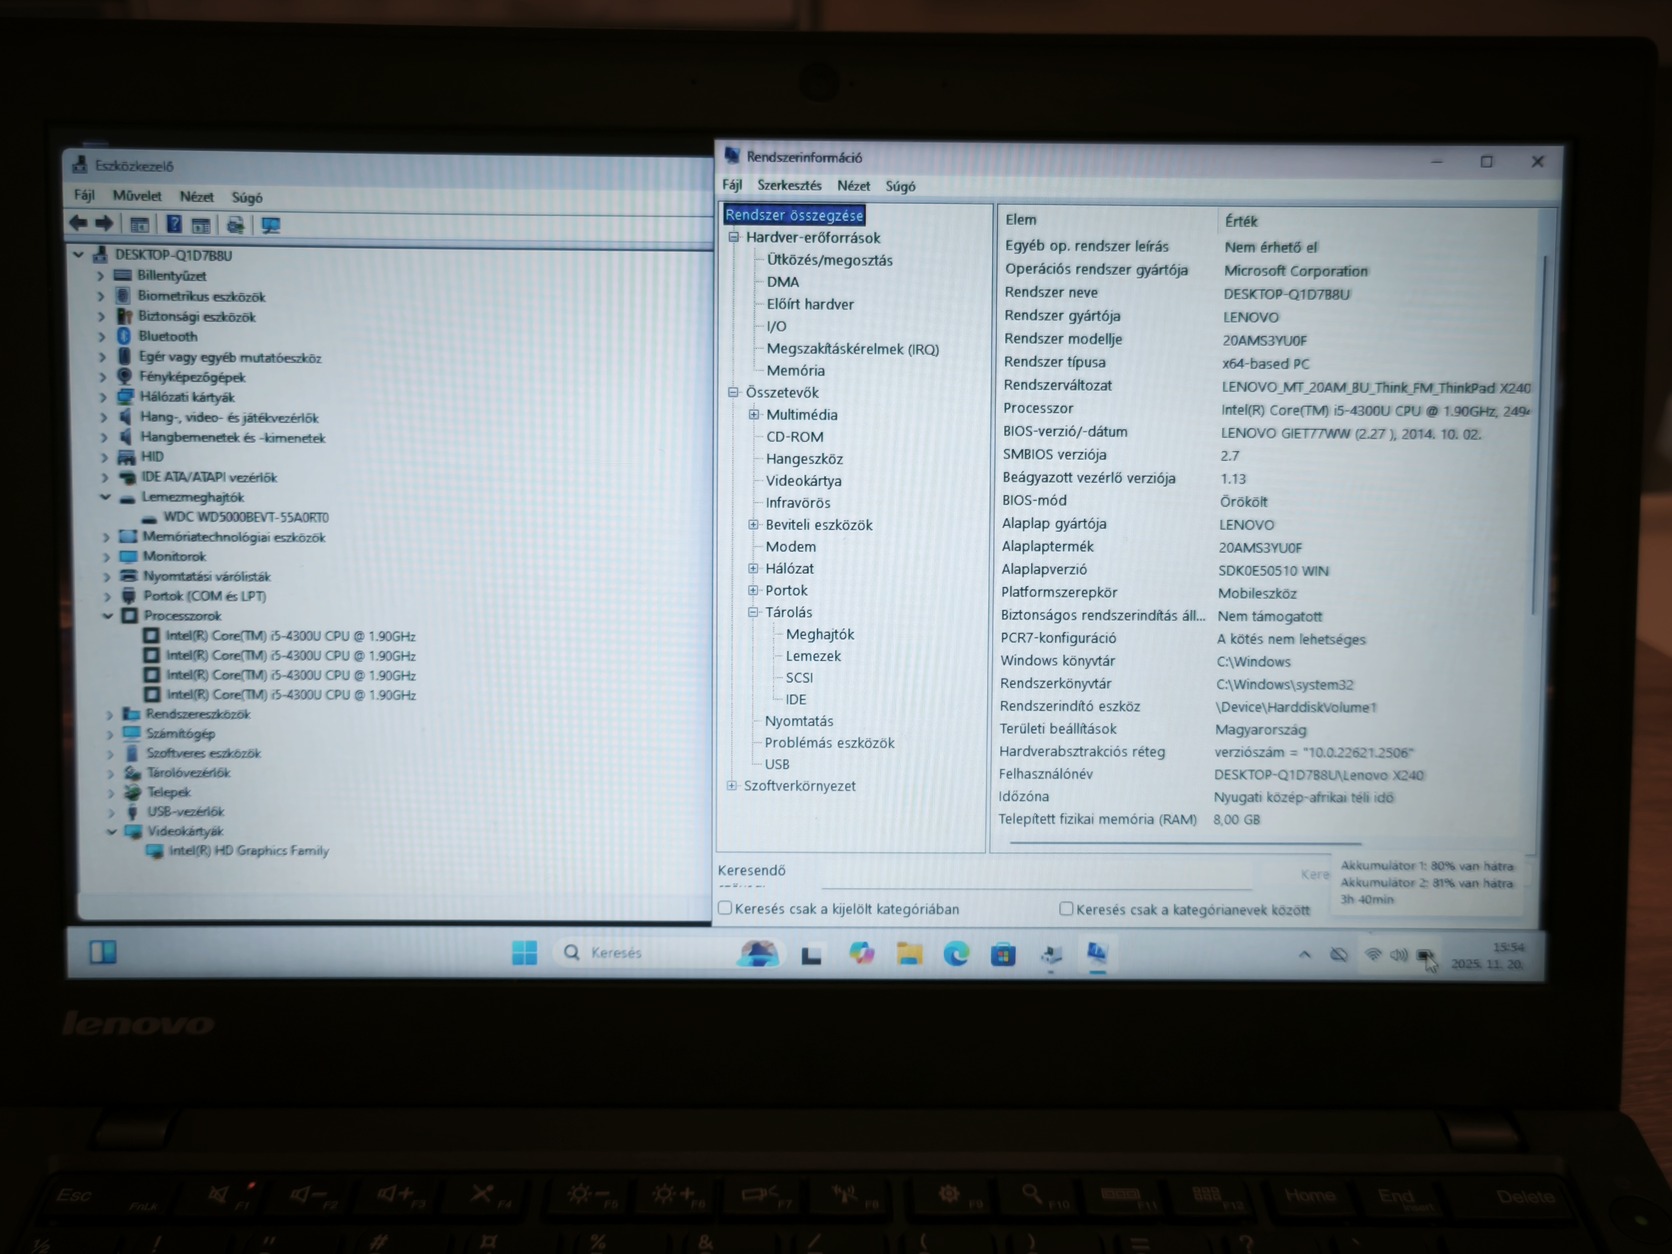Open help via the blue question-mark icon

[173, 225]
